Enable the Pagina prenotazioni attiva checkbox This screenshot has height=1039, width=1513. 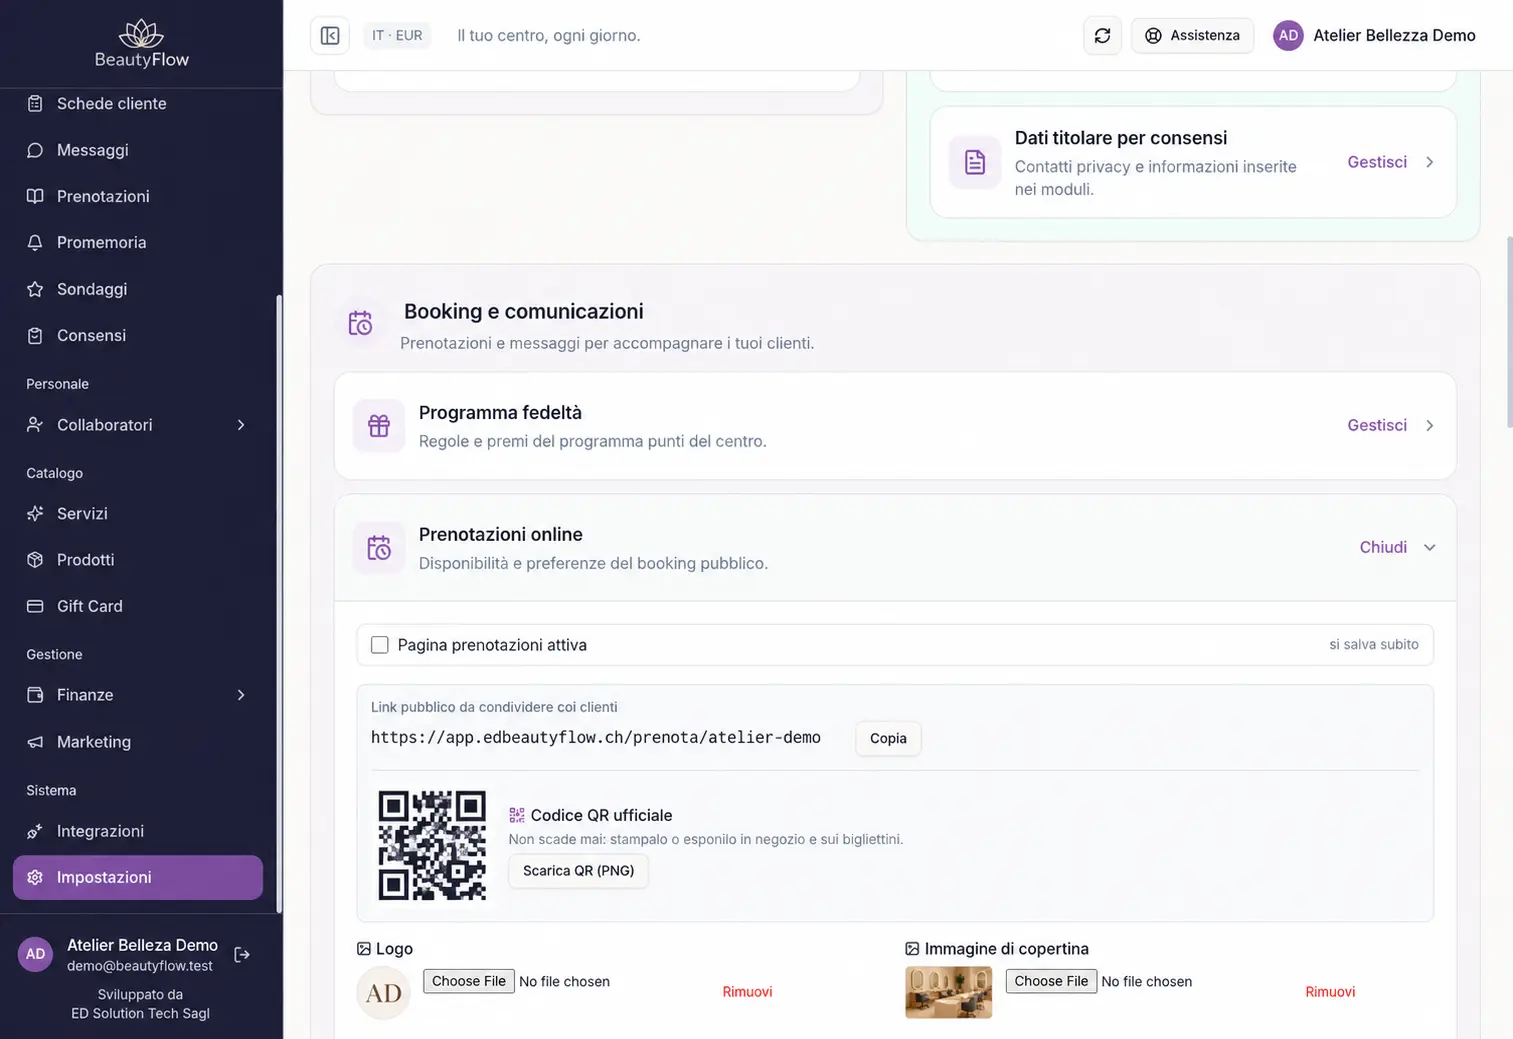click(380, 645)
